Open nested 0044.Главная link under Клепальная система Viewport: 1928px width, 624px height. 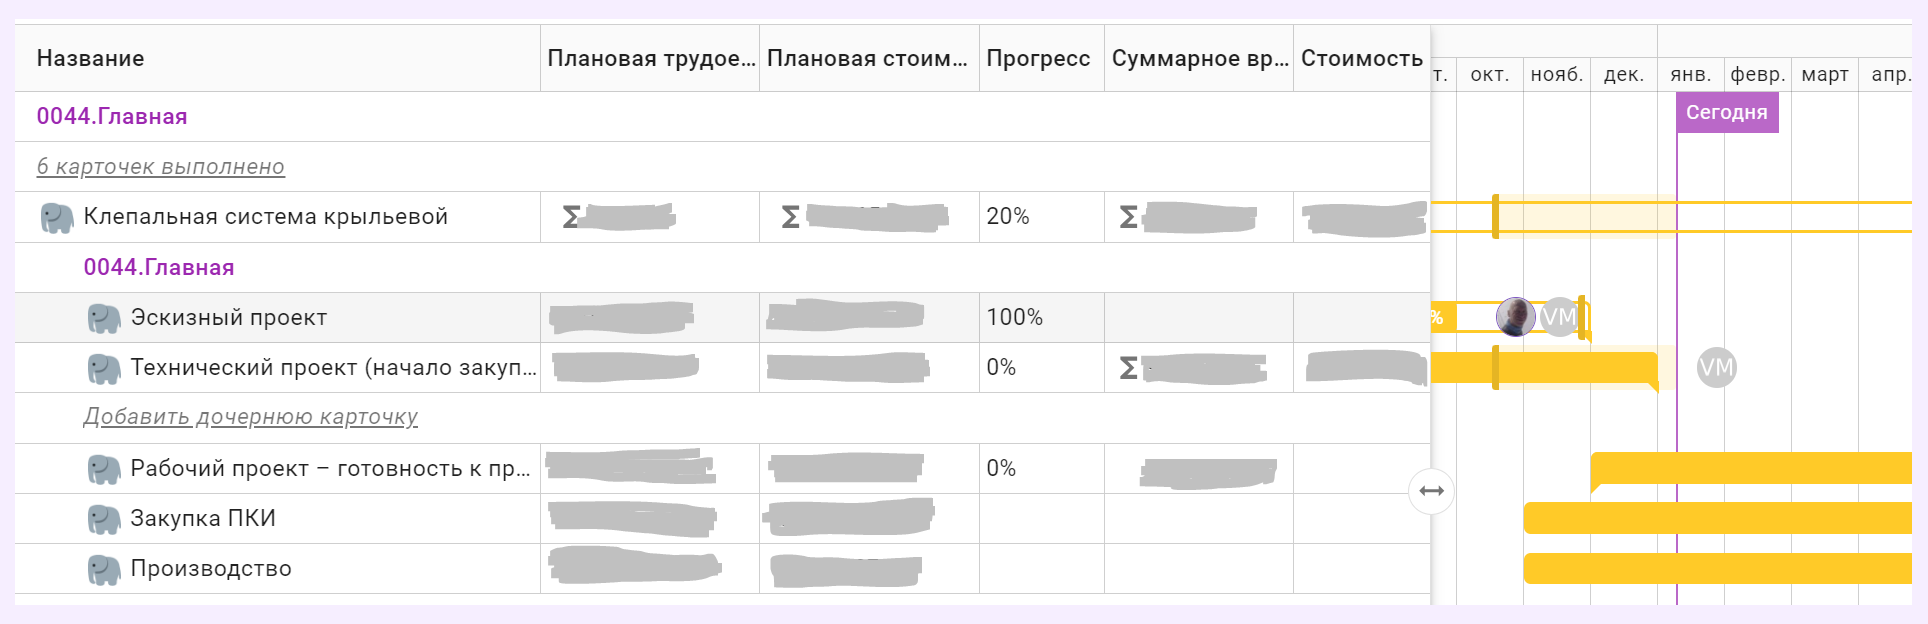coord(159,268)
